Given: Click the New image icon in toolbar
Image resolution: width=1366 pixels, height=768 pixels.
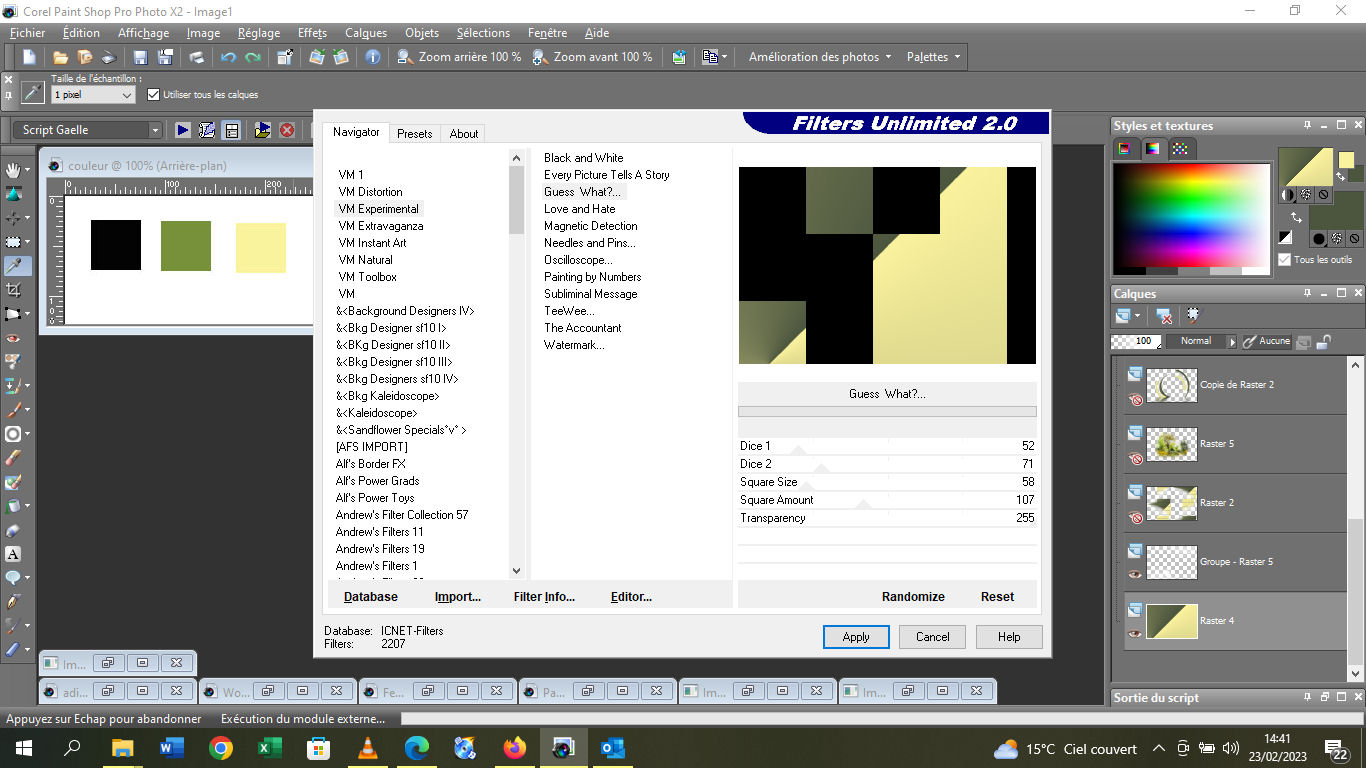Looking at the screenshot, I should pyautogui.click(x=29, y=57).
